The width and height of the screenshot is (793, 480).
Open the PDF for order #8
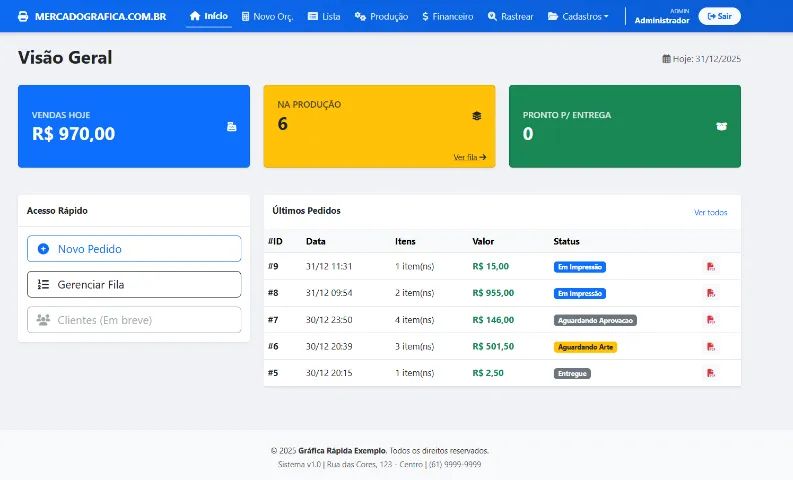[710, 293]
